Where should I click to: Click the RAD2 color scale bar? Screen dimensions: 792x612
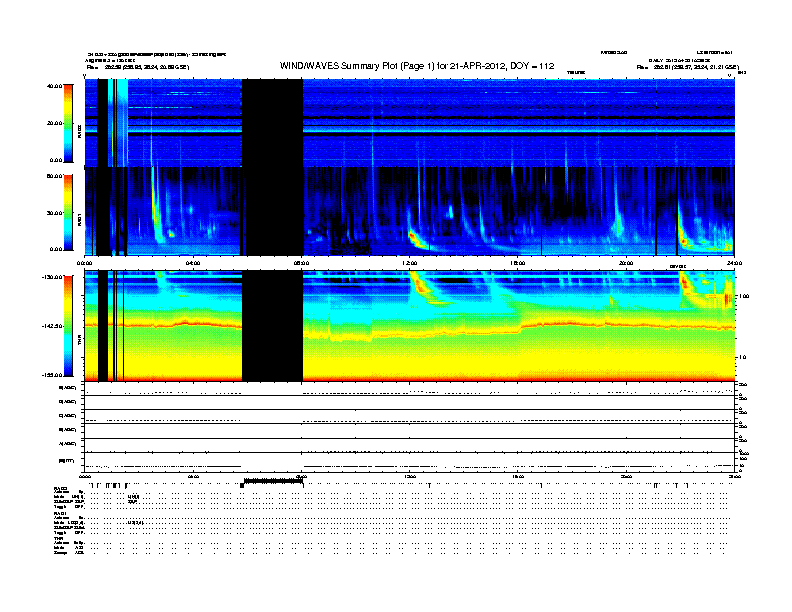[x=68, y=123]
